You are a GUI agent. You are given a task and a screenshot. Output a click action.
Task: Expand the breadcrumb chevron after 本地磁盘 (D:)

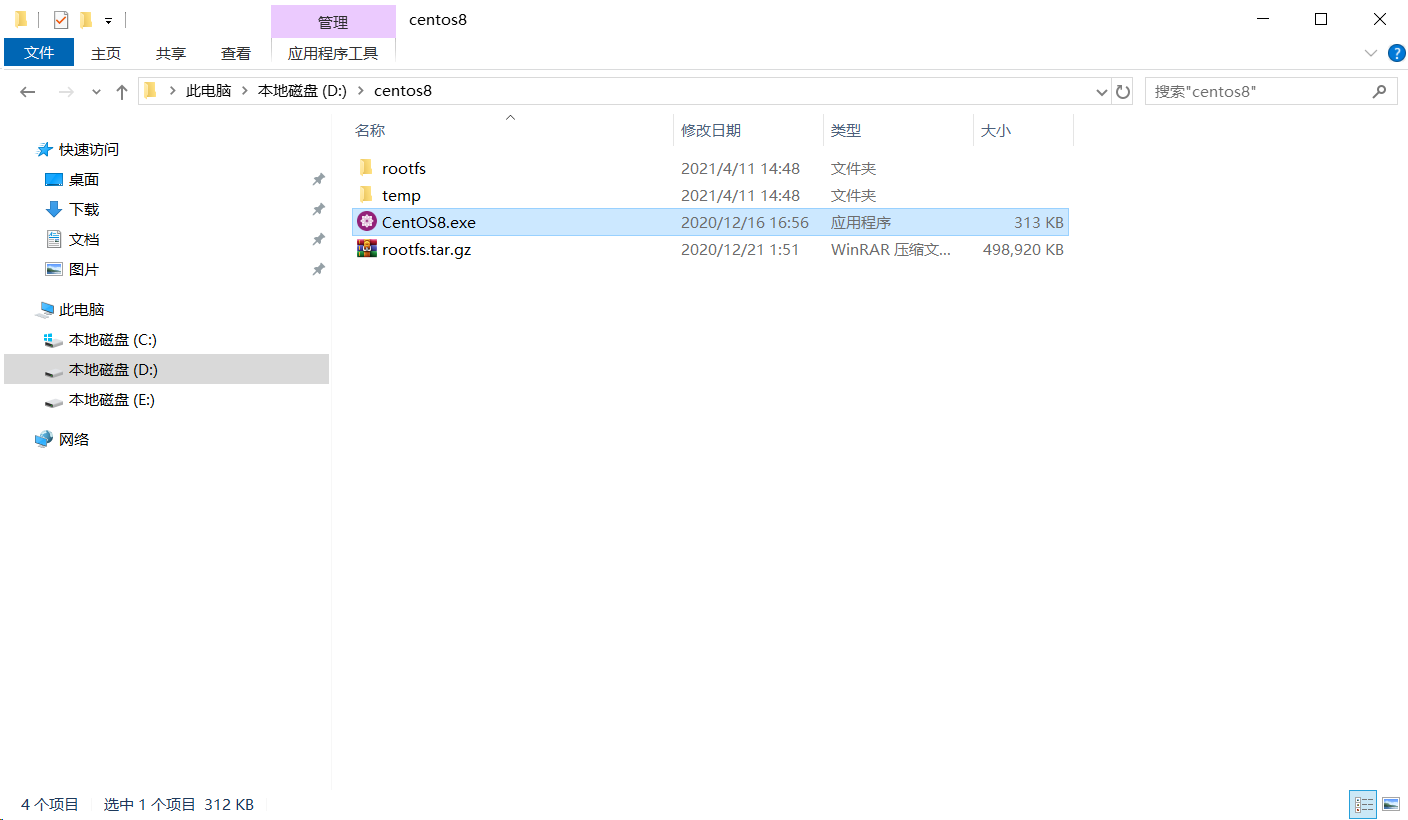coord(361,91)
